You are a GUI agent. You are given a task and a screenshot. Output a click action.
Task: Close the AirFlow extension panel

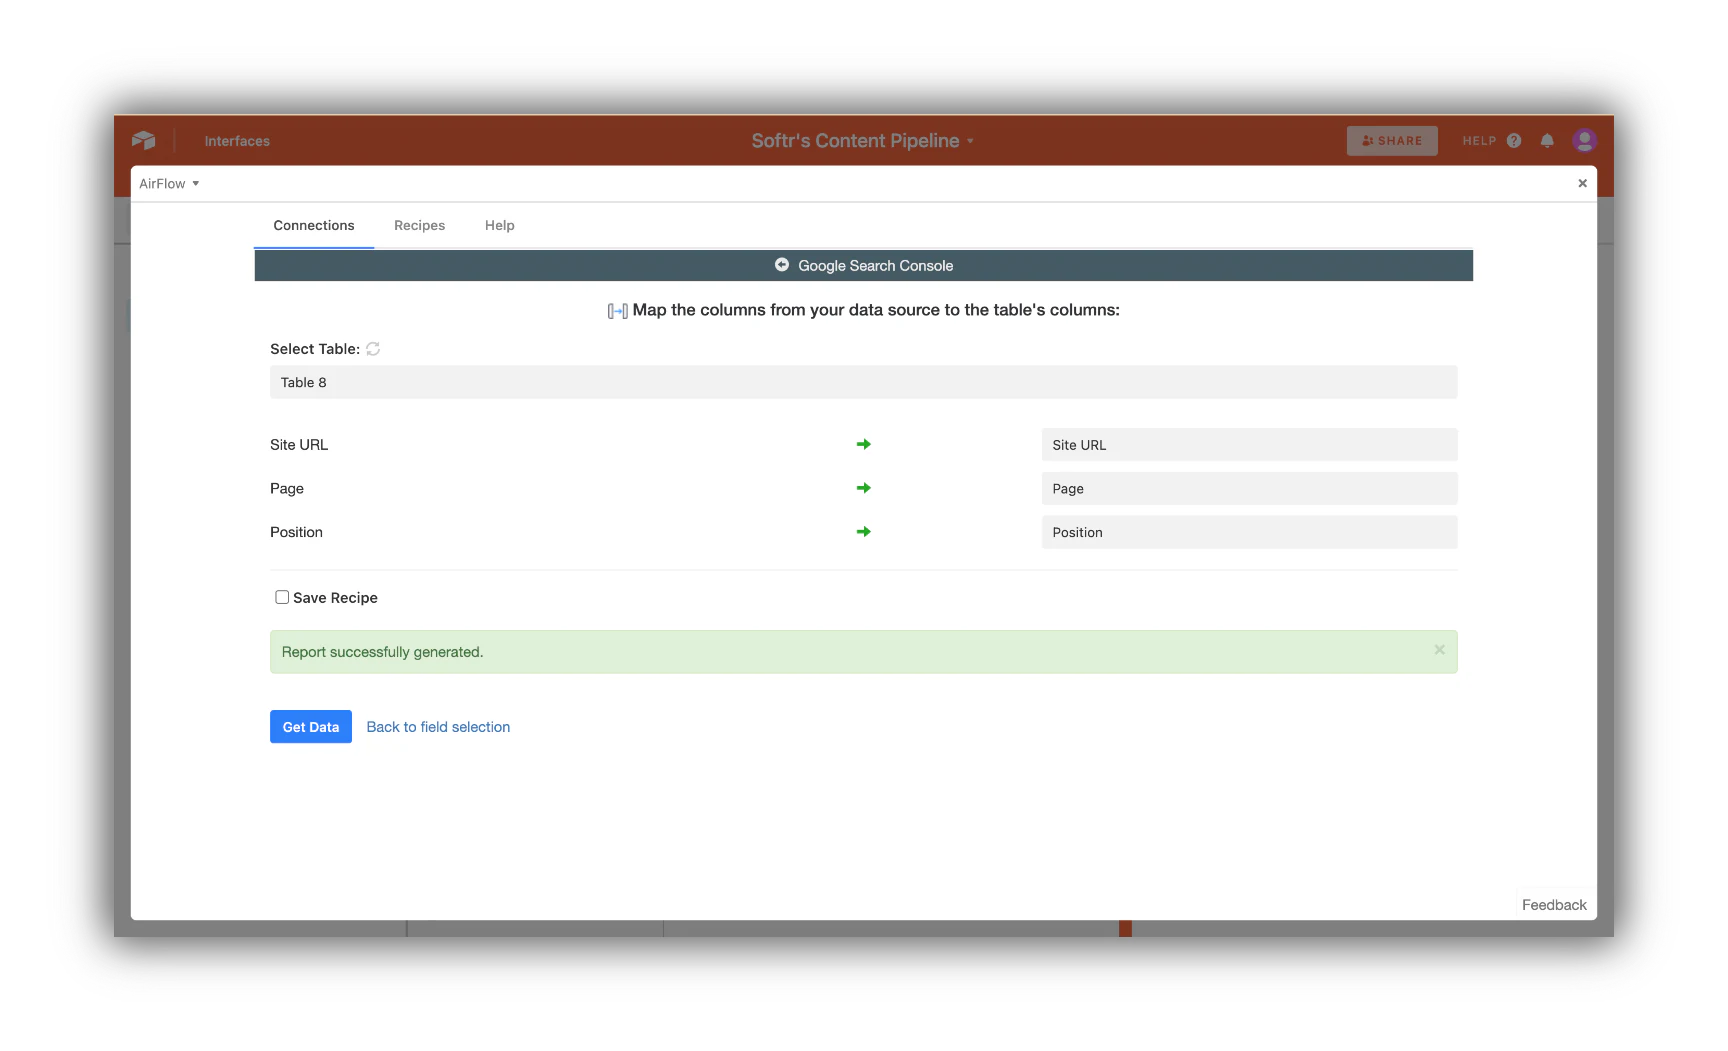point(1582,183)
